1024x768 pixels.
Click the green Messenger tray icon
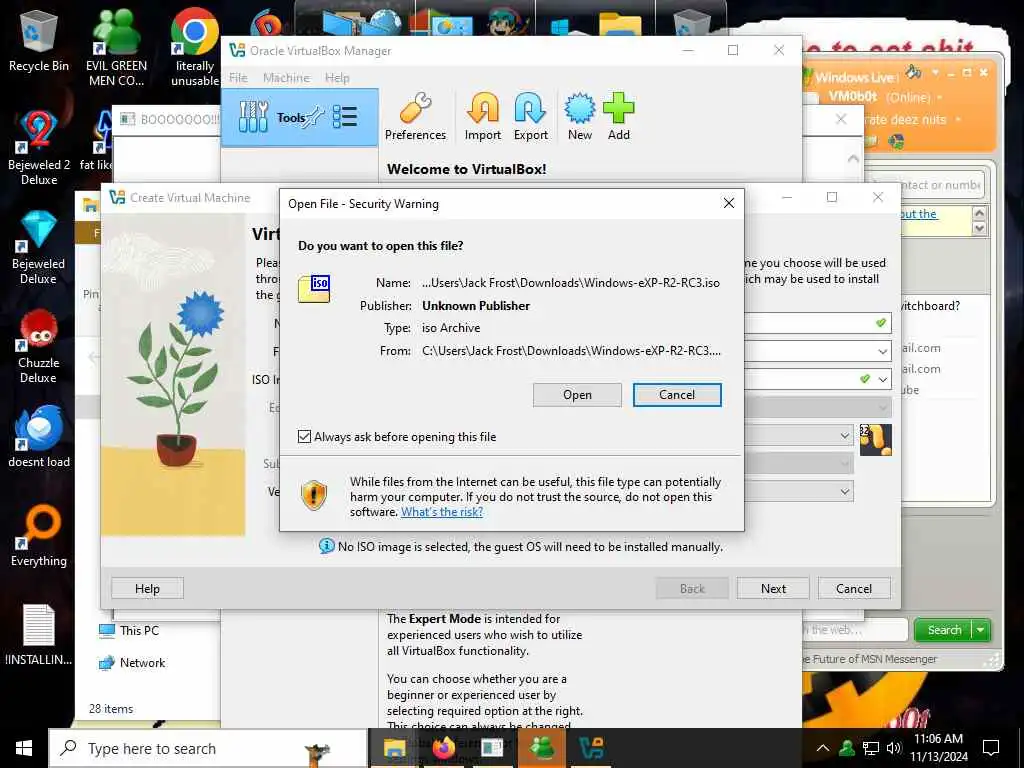point(847,748)
